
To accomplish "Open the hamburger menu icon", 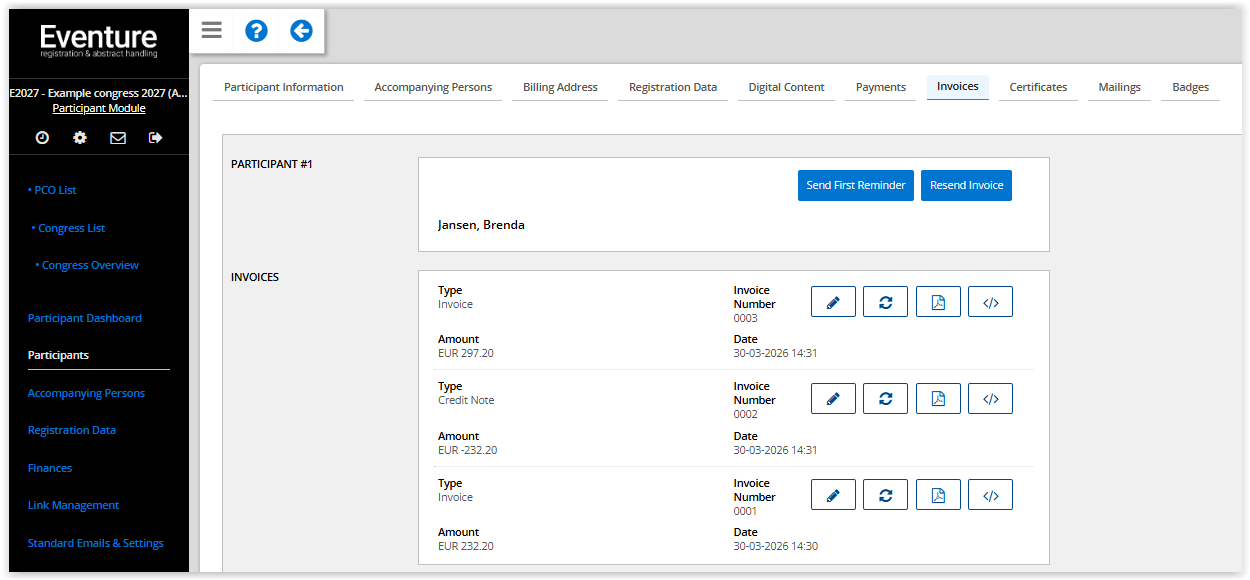I will (211, 30).
